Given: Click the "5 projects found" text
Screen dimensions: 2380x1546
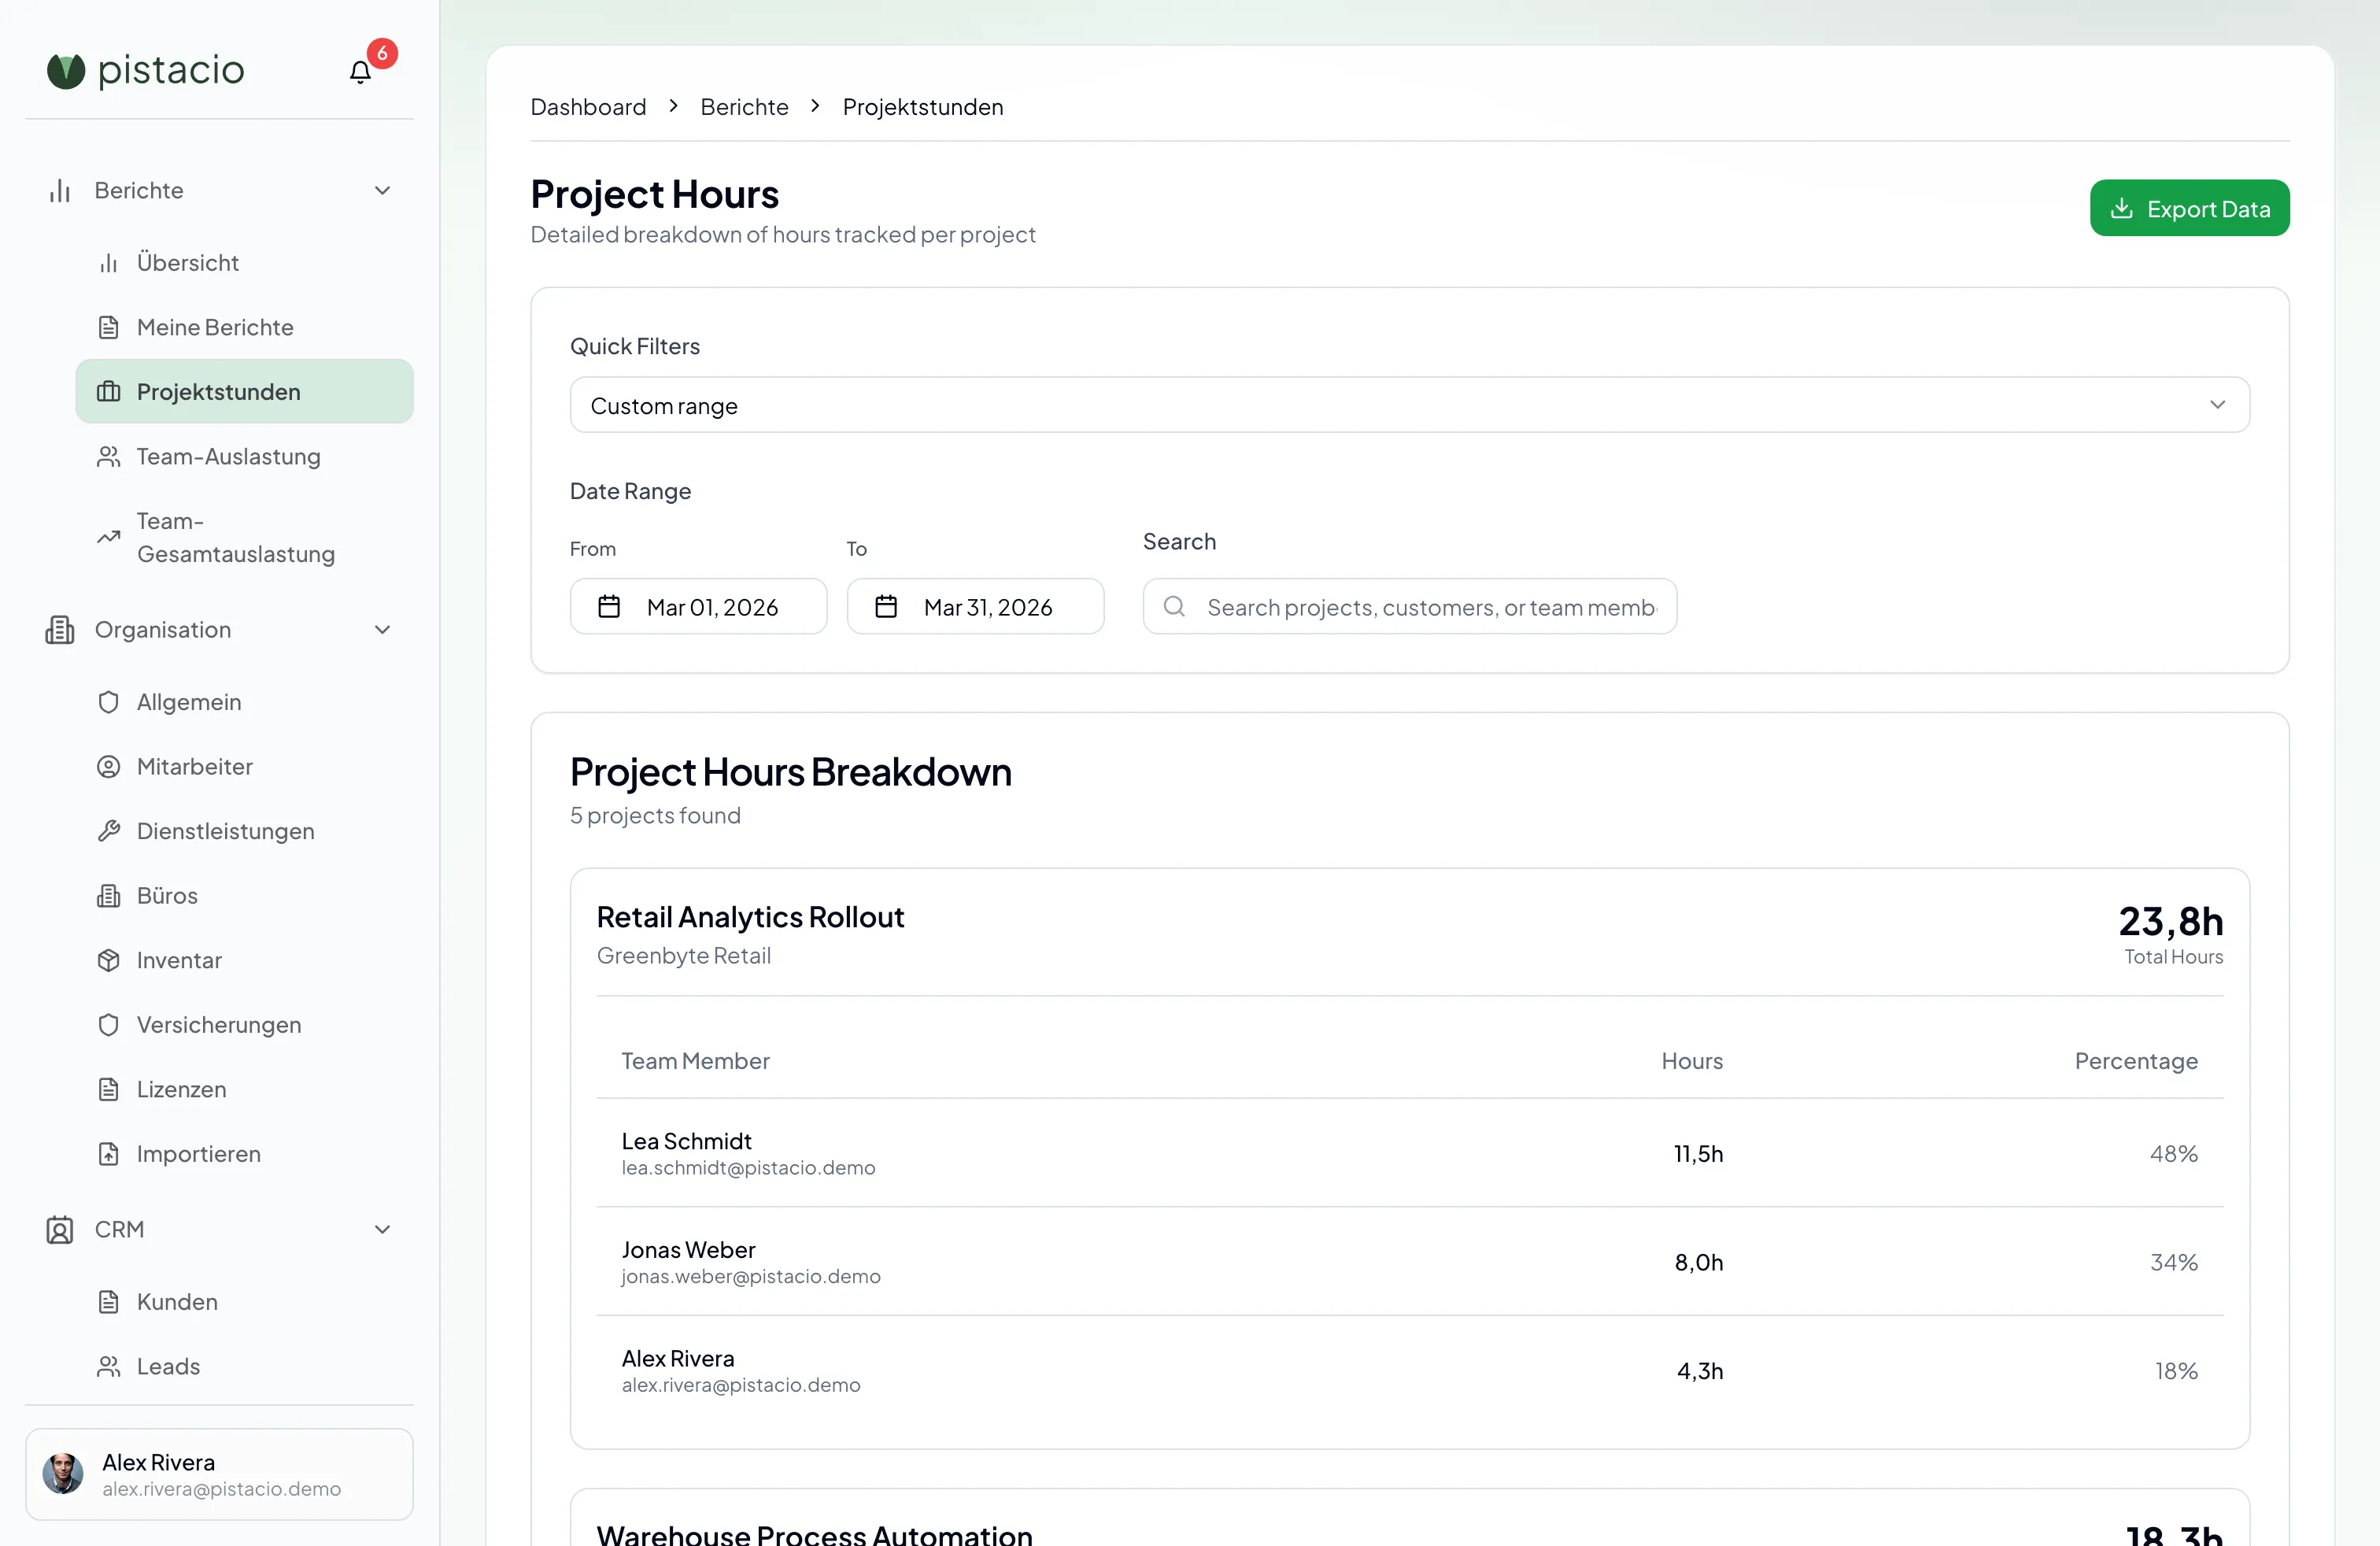Looking at the screenshot, I should pos(655,816).
